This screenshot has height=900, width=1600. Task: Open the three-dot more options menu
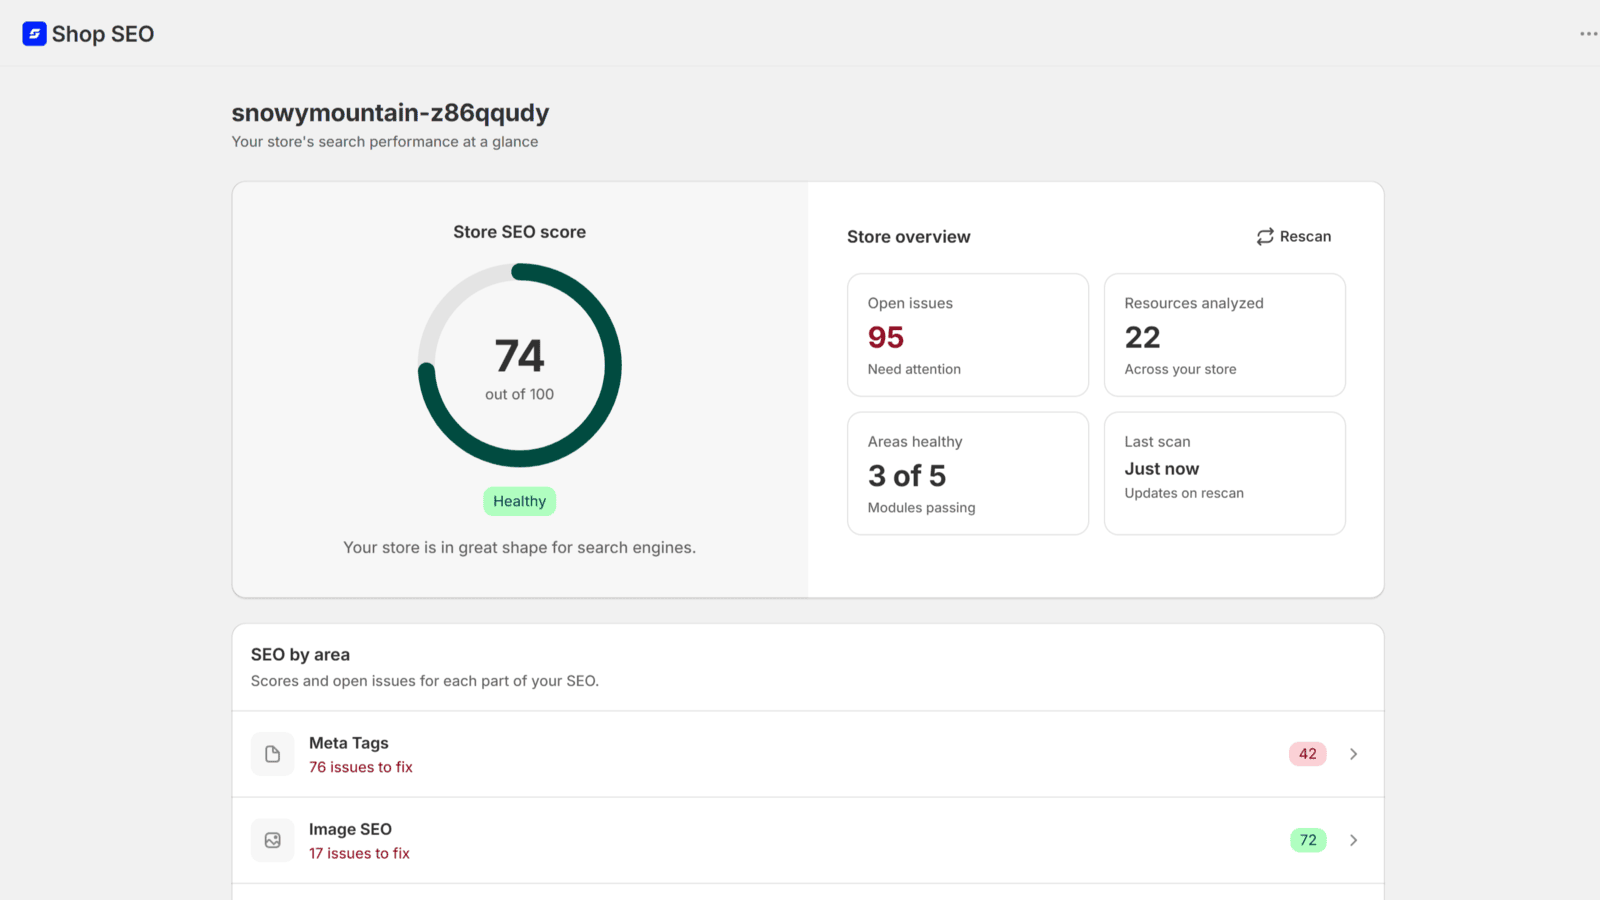[x=1588, y=34]
